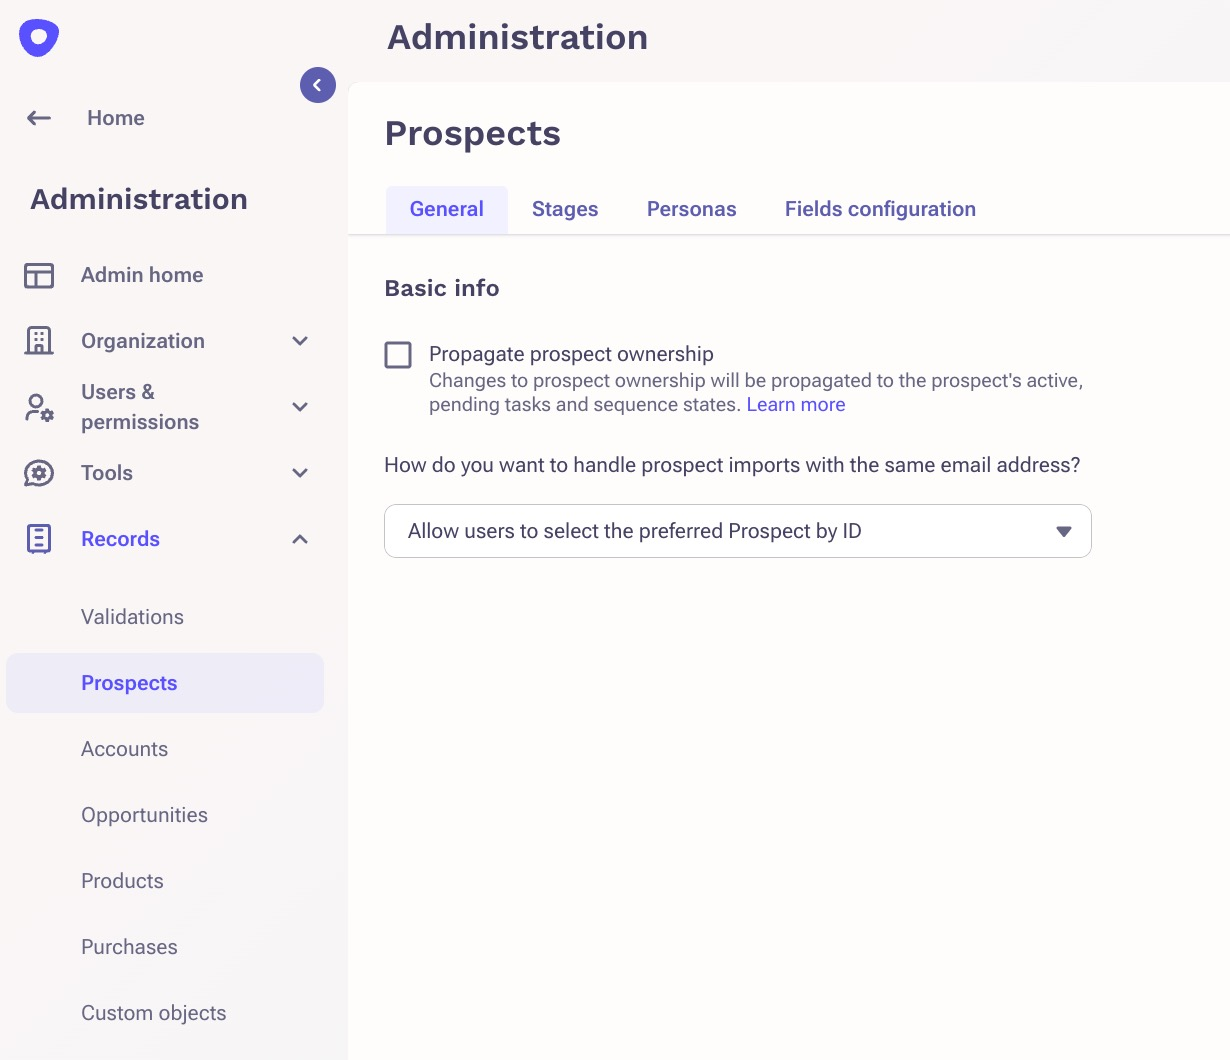Screen dimensions: 1230x1060
Task: Collapse the sidebar with the round arrow button
Action: pos(318,85)
